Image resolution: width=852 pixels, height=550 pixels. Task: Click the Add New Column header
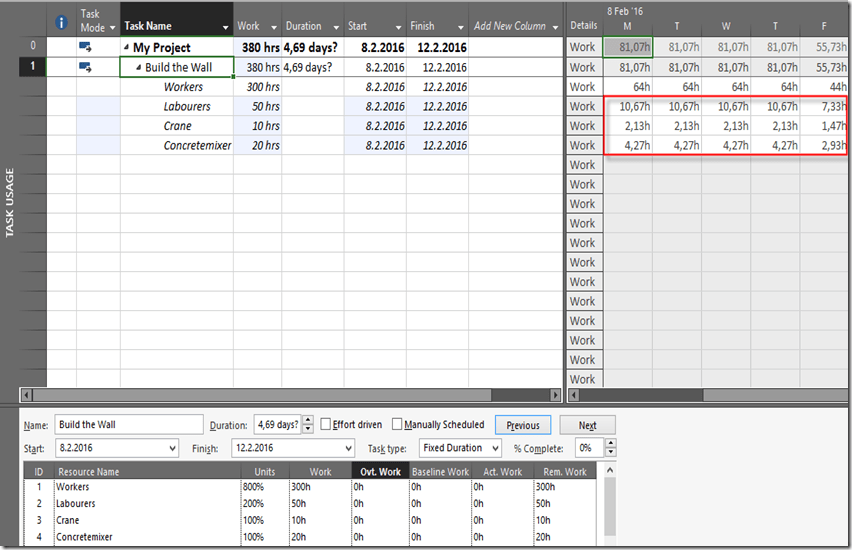[510, 26]
